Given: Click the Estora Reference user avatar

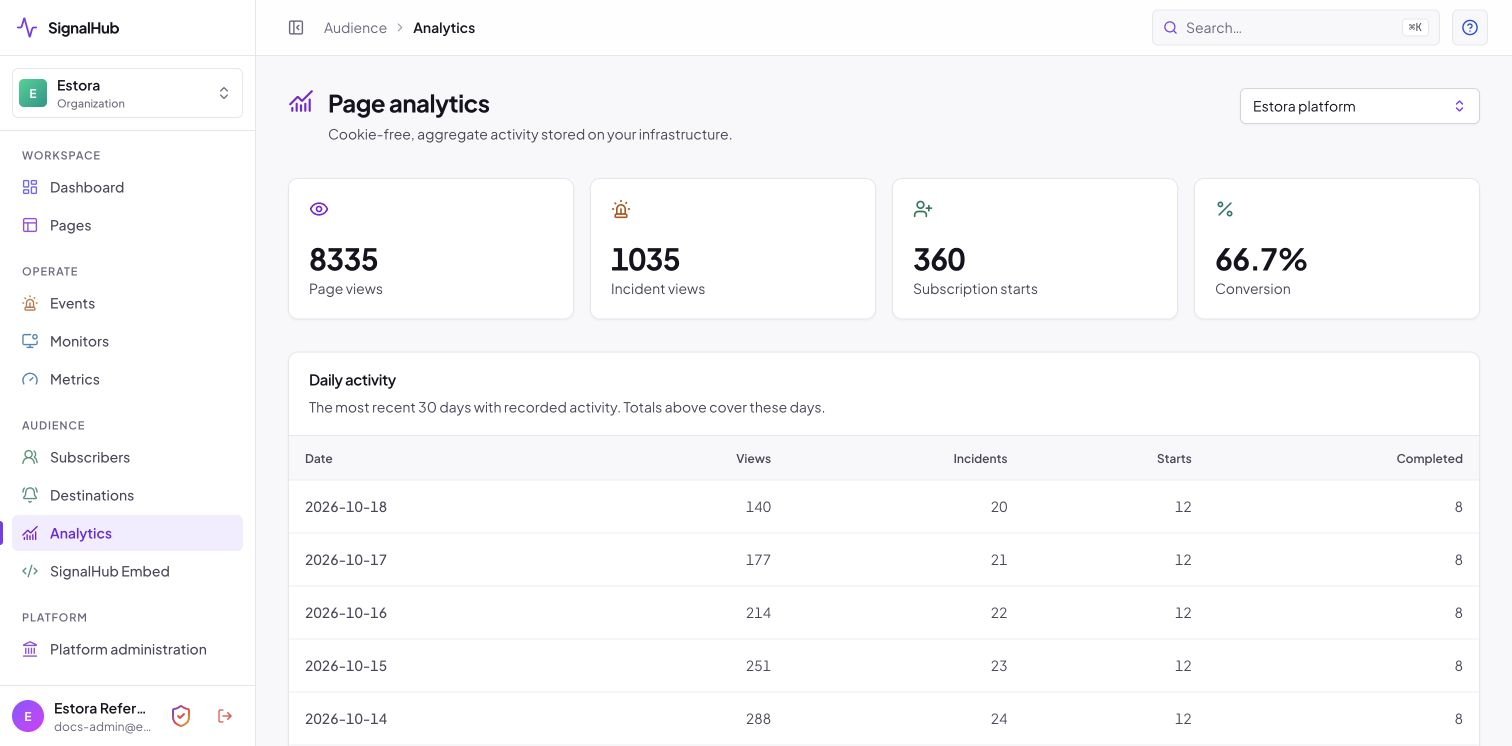Looking at the screenshot, I should [28, 716].
